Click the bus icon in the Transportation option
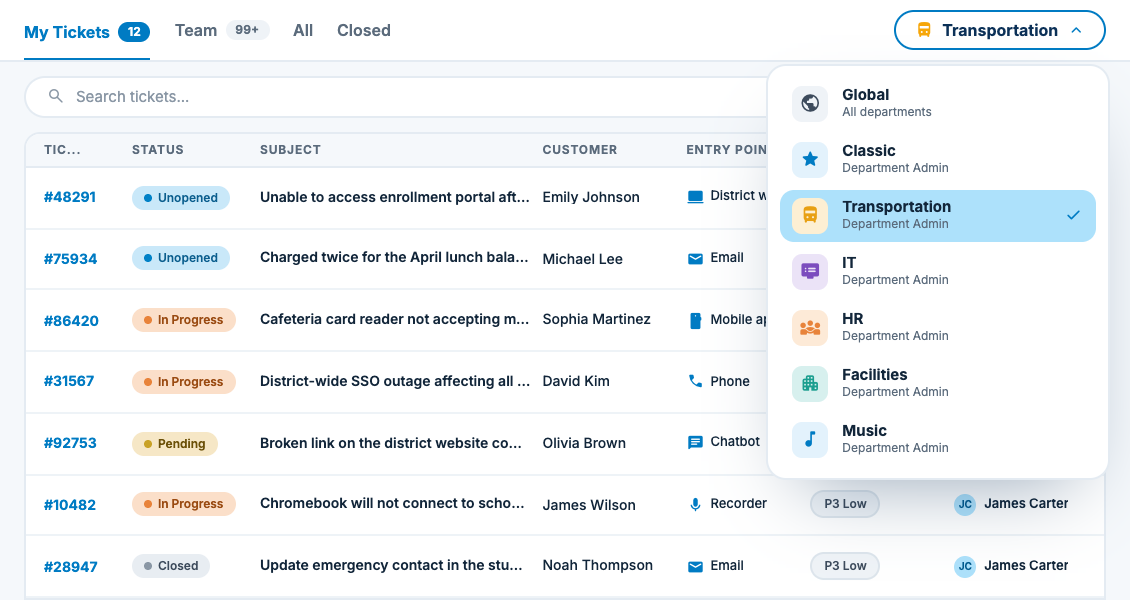 [x=810, y=215]
